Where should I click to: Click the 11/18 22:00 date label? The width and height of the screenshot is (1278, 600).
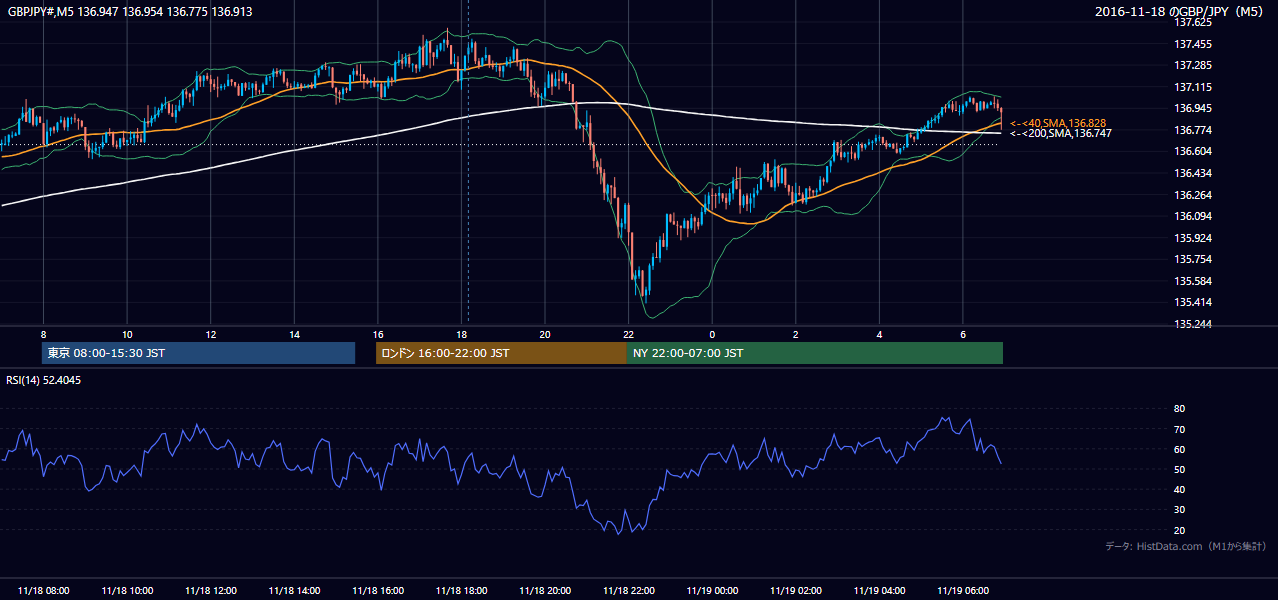[629, 591]
